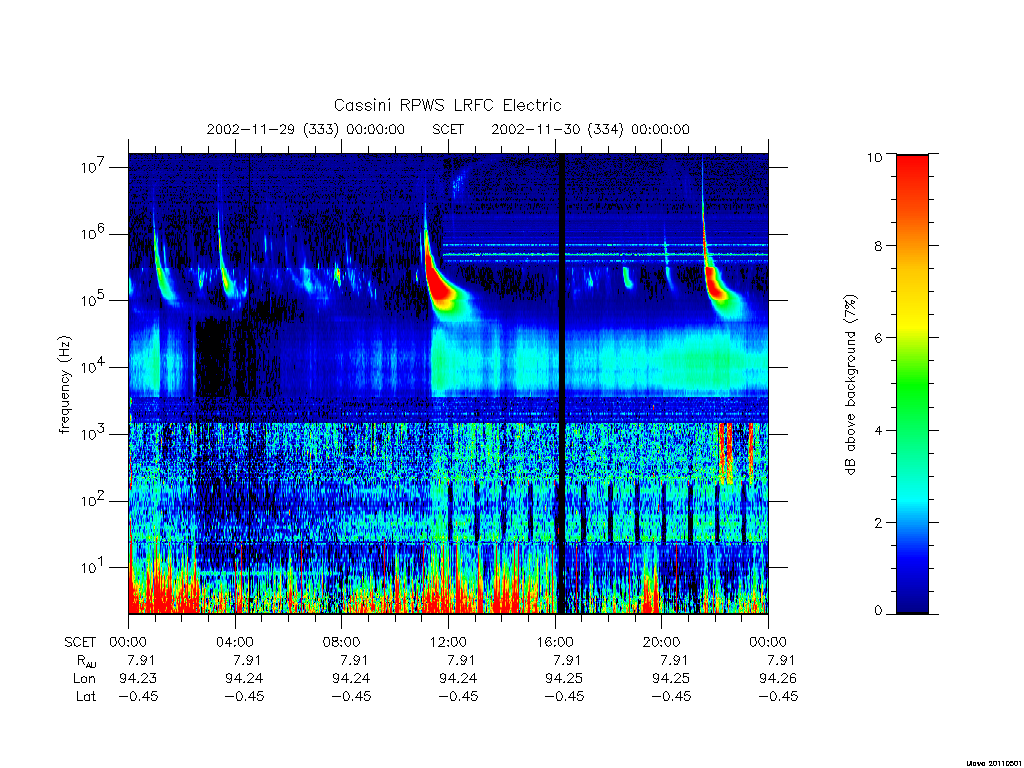Click the 10^7 frequency tick label

point(94,166)
